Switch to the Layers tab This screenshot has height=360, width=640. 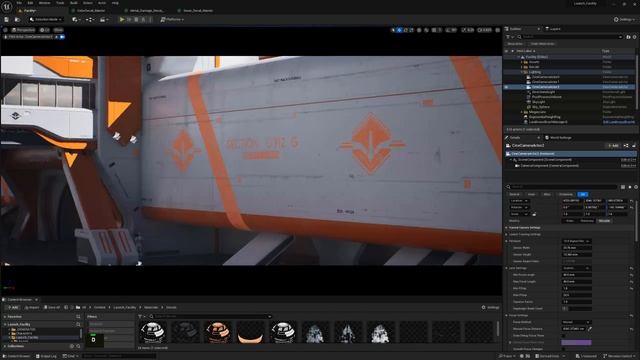[x=554, y=29]
